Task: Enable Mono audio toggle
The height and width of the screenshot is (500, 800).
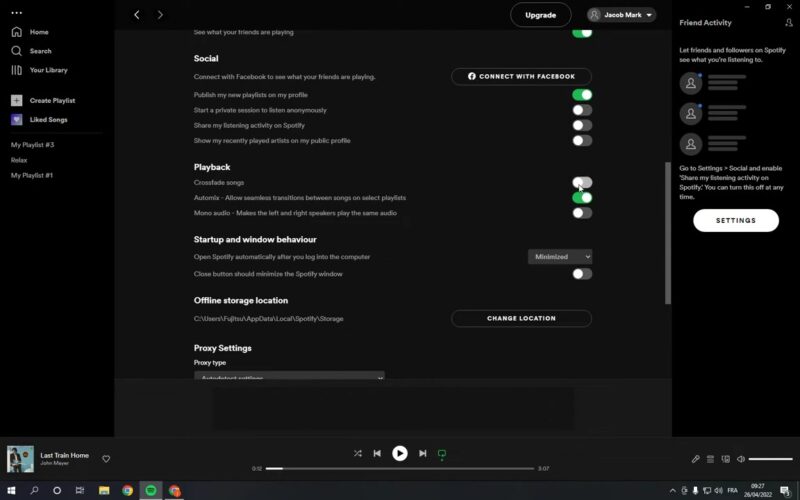Action: pyautogui.click(x=582, y=213)
